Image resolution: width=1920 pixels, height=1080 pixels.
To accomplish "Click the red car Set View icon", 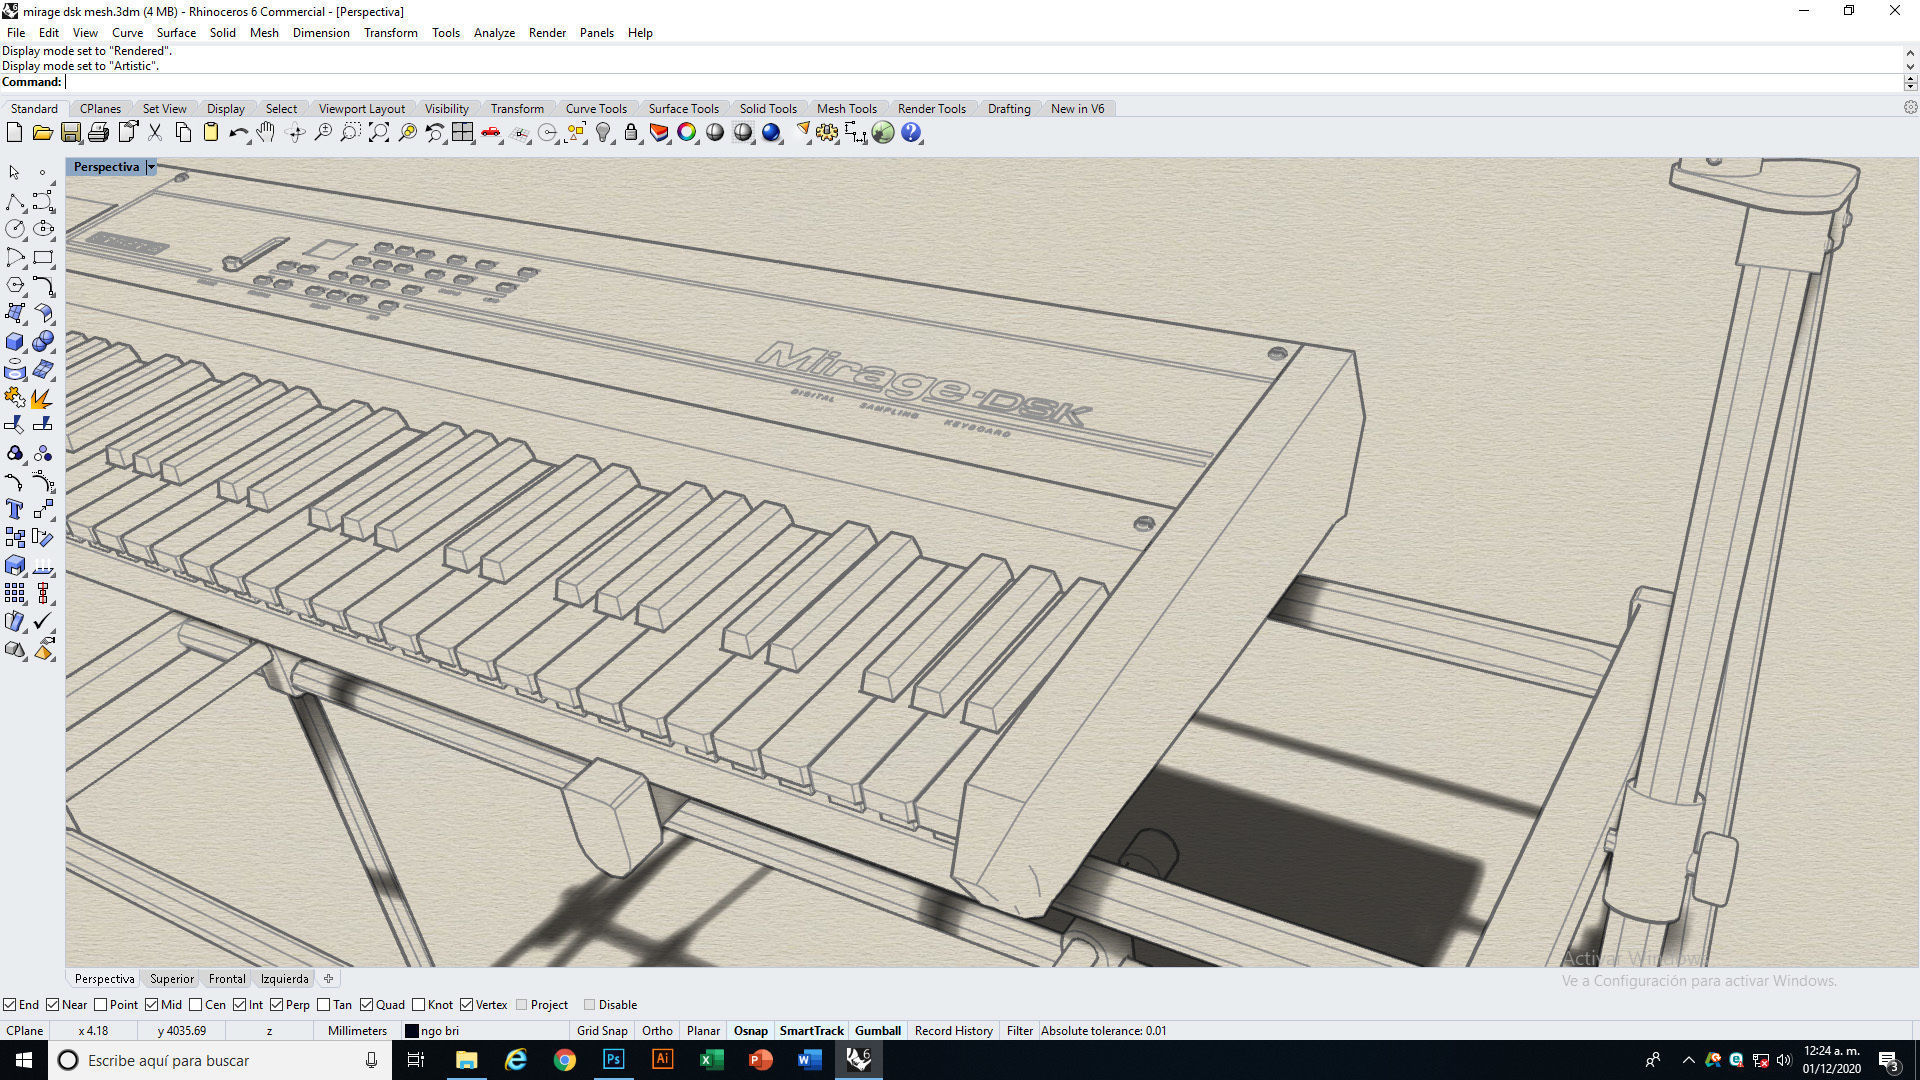I will pos(491,132).
